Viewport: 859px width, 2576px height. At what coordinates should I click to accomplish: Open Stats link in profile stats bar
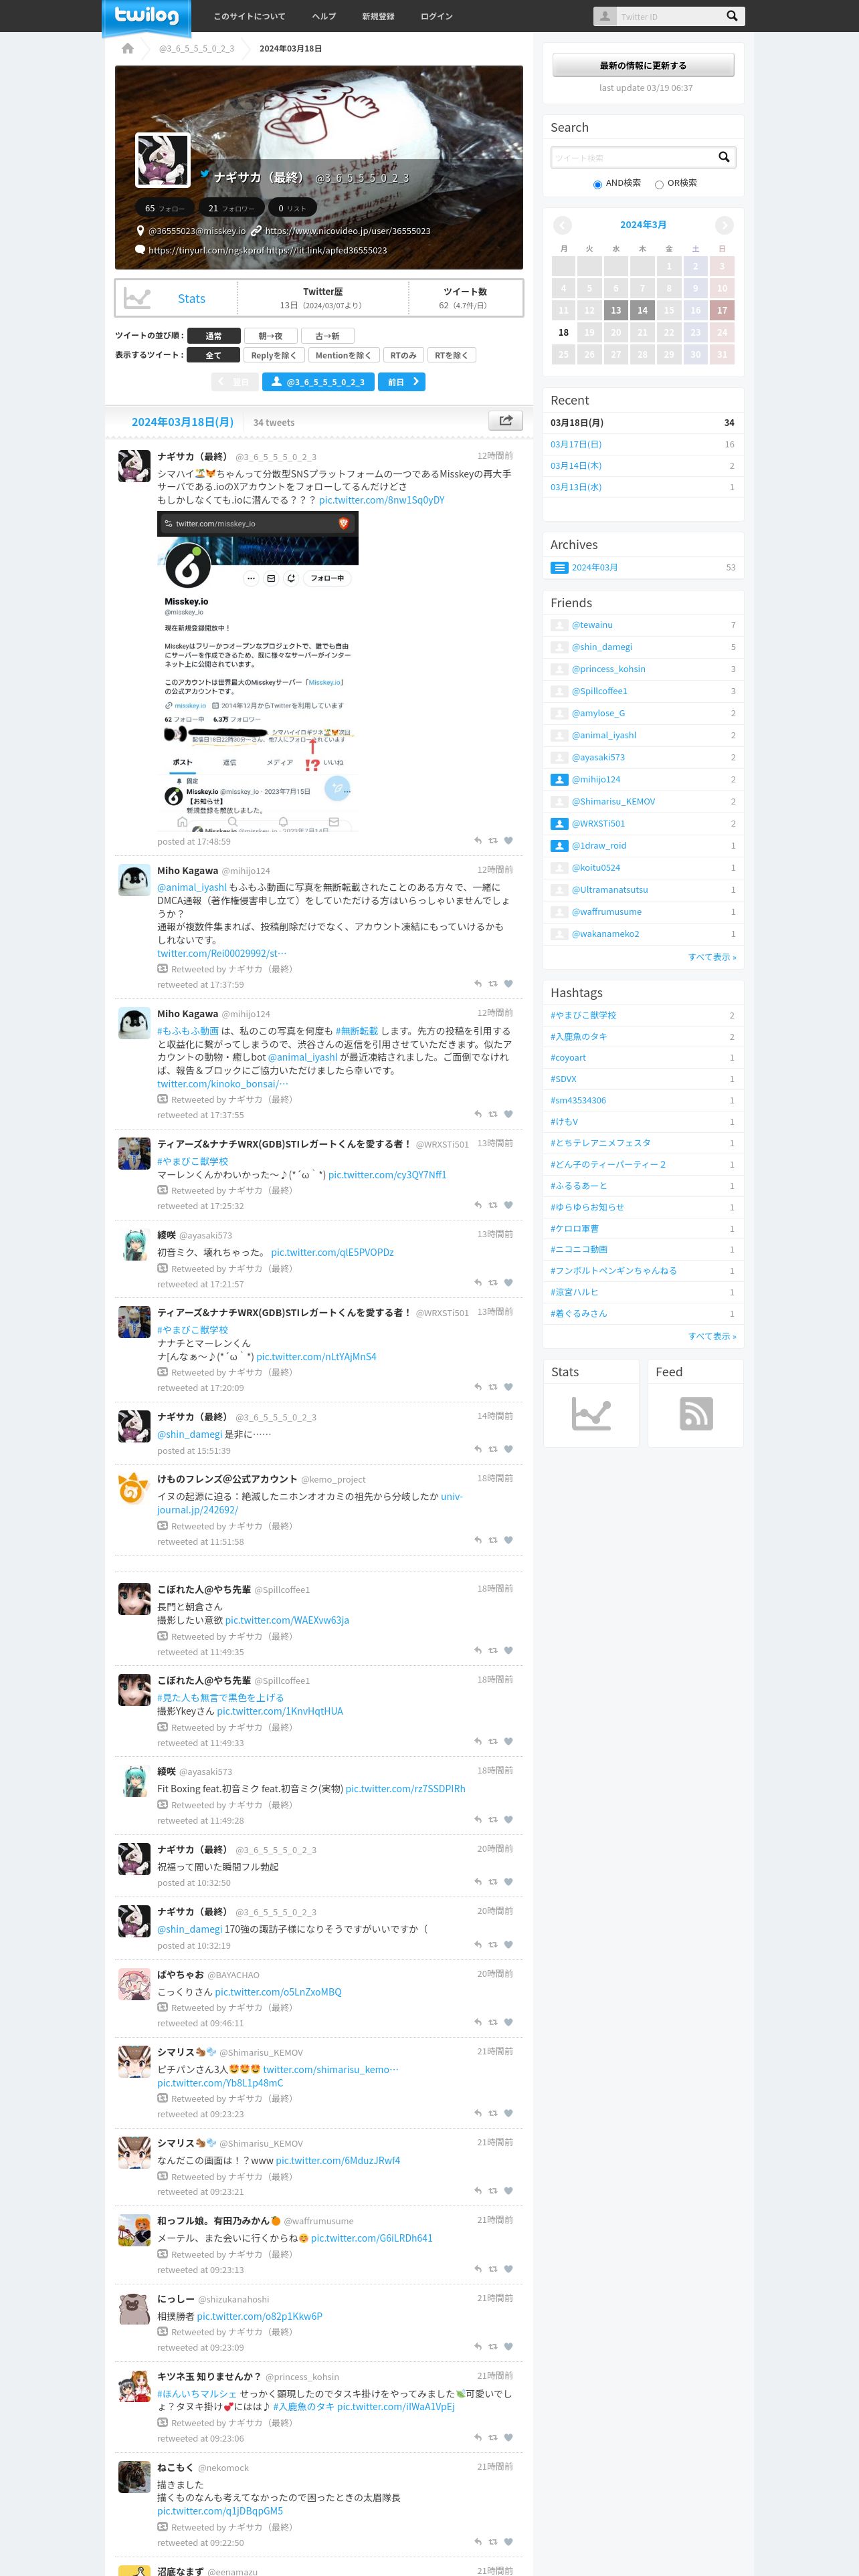(x=191, y=298)
